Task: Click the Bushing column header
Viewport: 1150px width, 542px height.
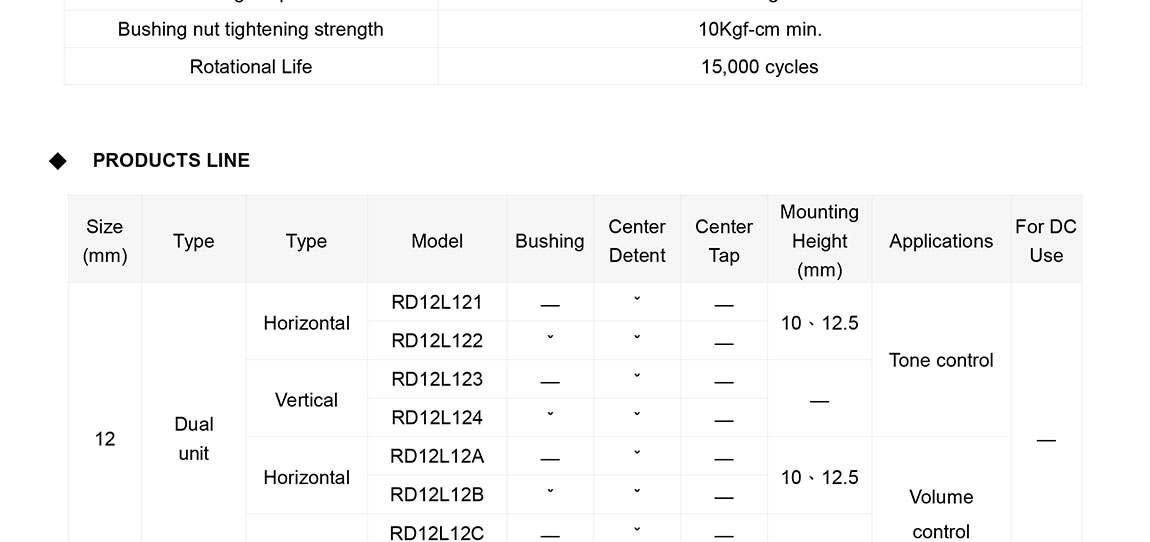Action: 550,241
